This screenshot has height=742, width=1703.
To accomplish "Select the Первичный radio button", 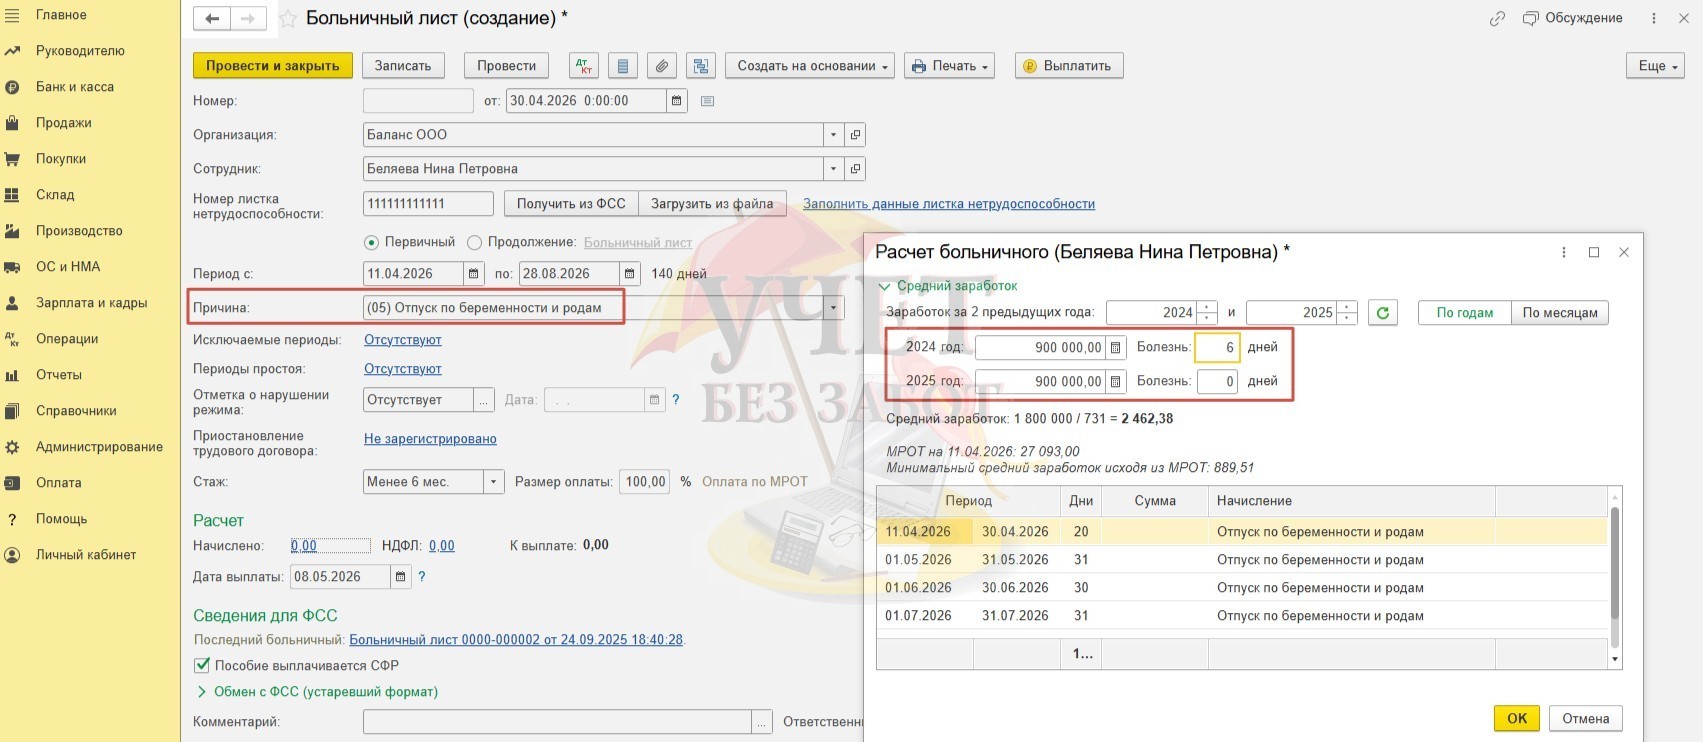I will coord(372,242).
